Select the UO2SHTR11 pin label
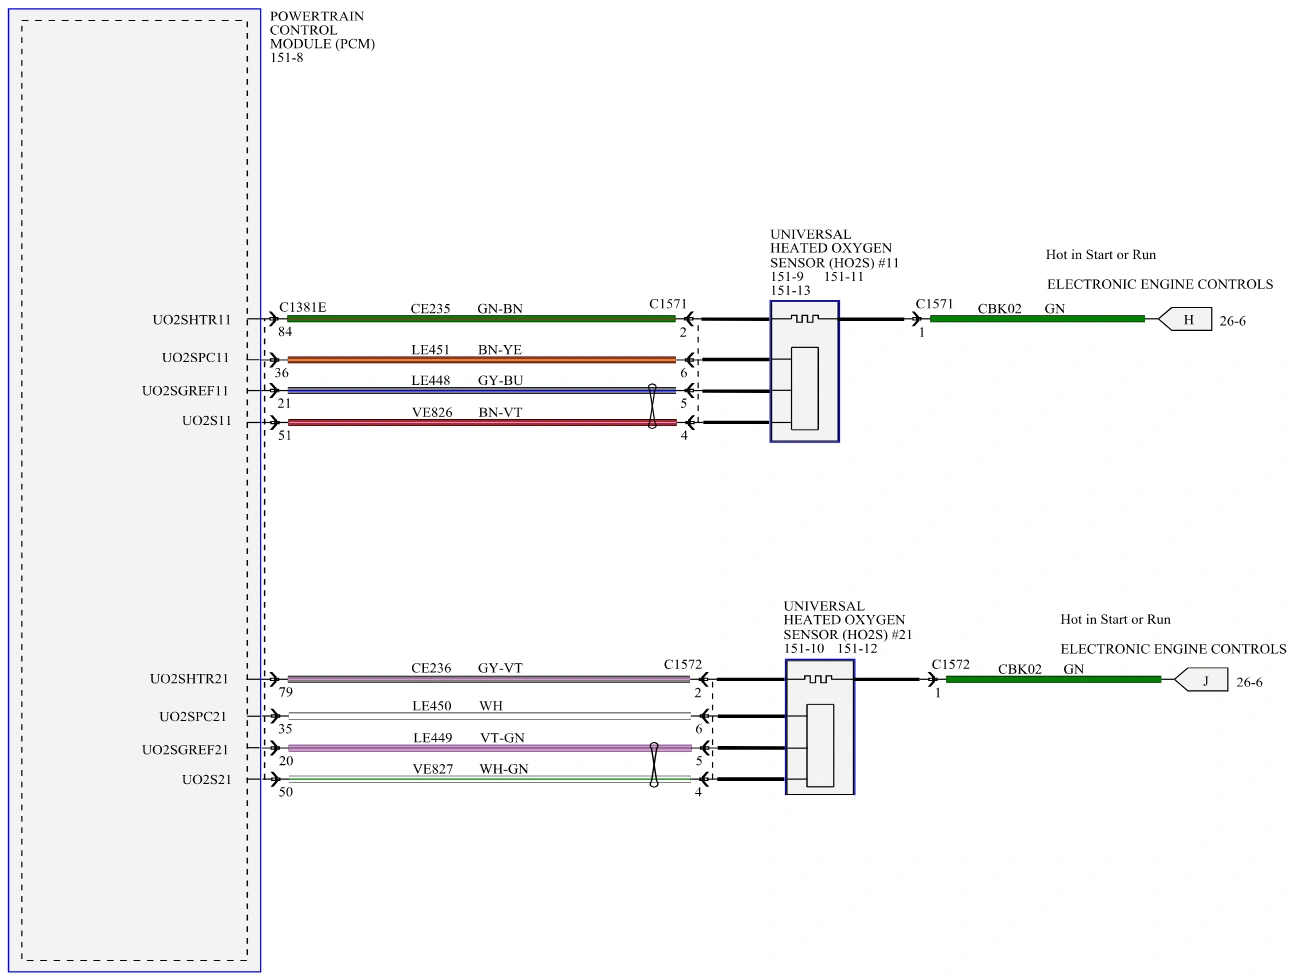Image resolution: width=1293 pixels, height=980 pixels. (191, 320)
